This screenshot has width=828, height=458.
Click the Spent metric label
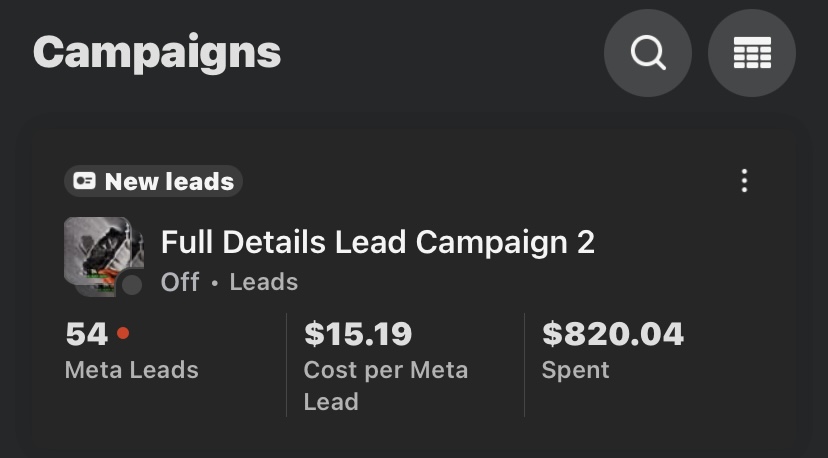click(x=575, y=370)
